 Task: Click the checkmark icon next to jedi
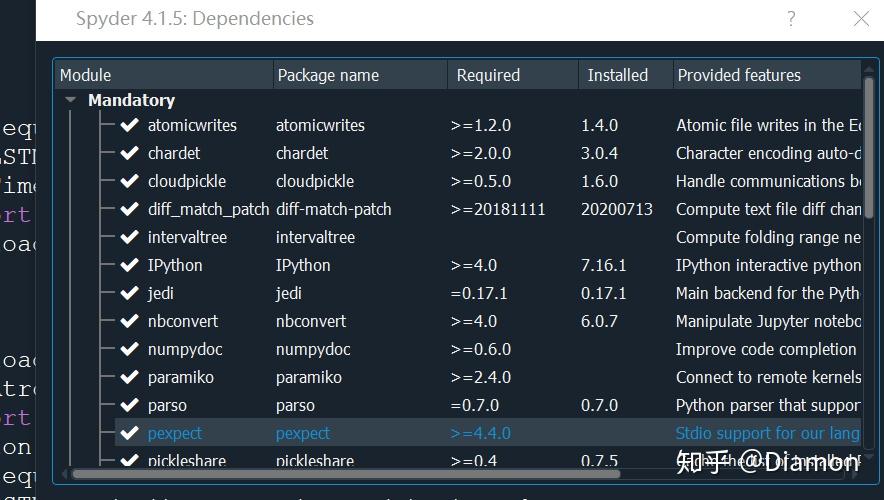(x=130, y=293)
